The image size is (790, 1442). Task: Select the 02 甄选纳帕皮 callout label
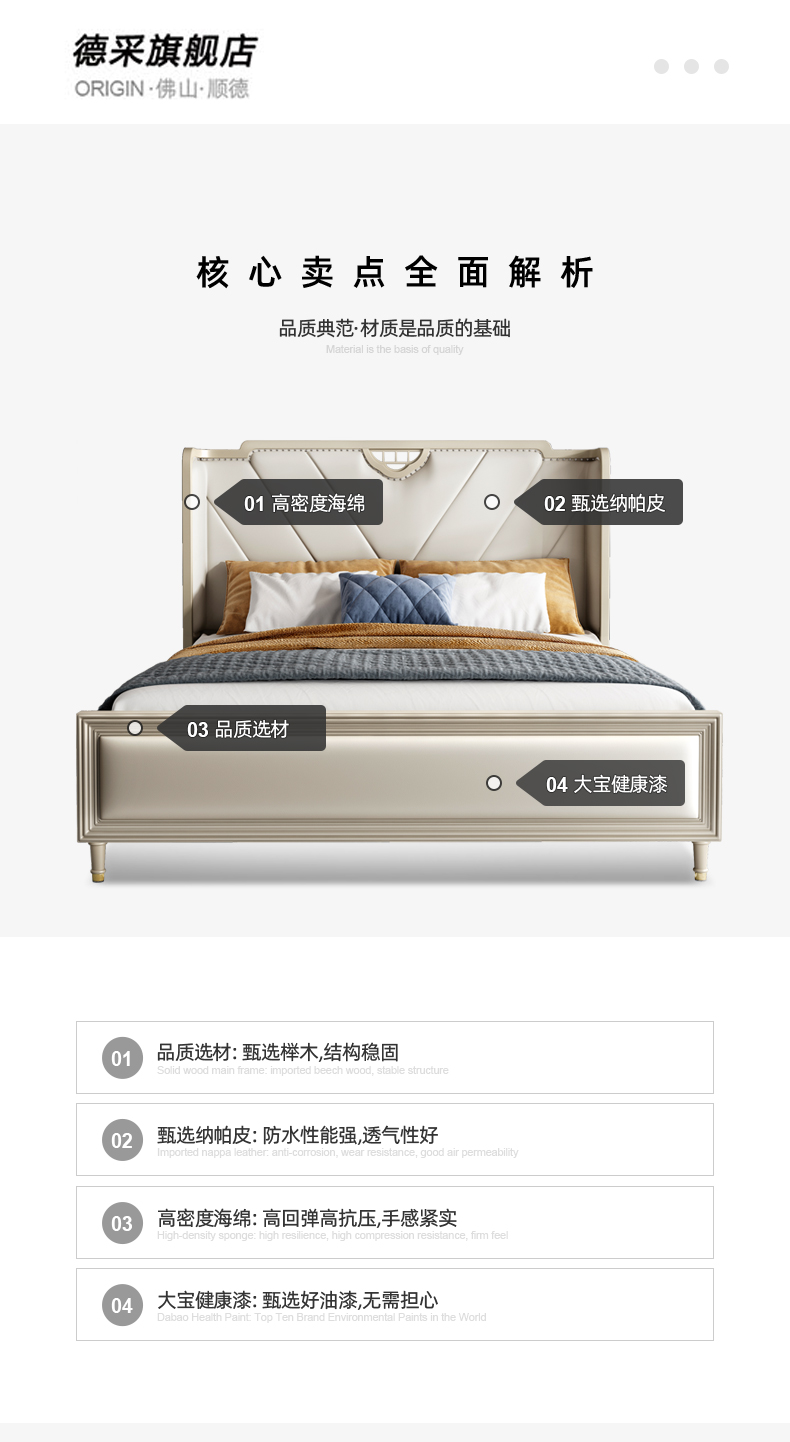[x=599, y=503]
